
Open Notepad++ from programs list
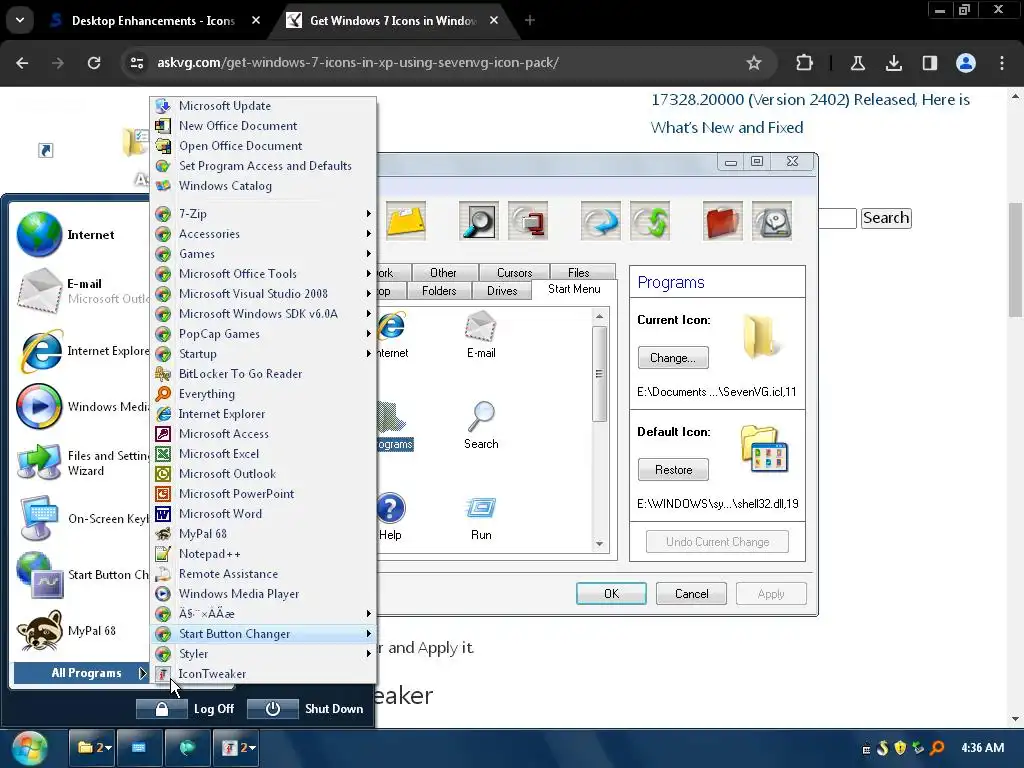click(264, 554)
